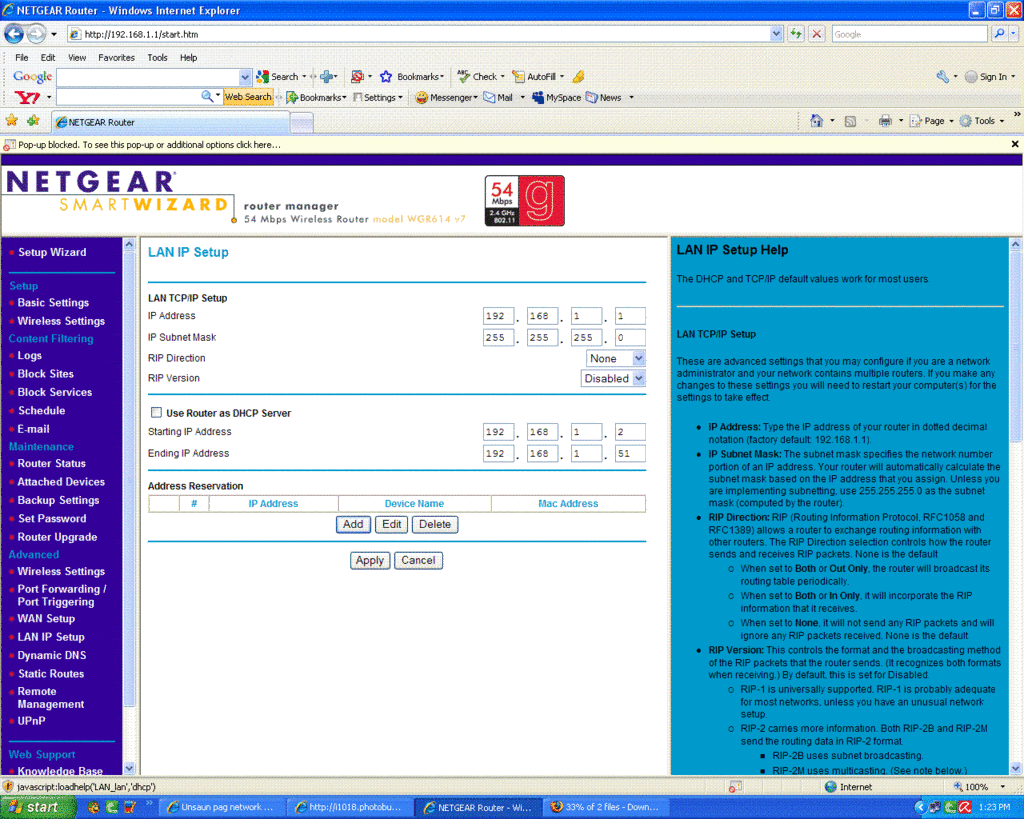Viewport: 1024px width, 819px height.
Task: Open the MySpace button on Yahoo toolbar
Action: tap(556, 97)
